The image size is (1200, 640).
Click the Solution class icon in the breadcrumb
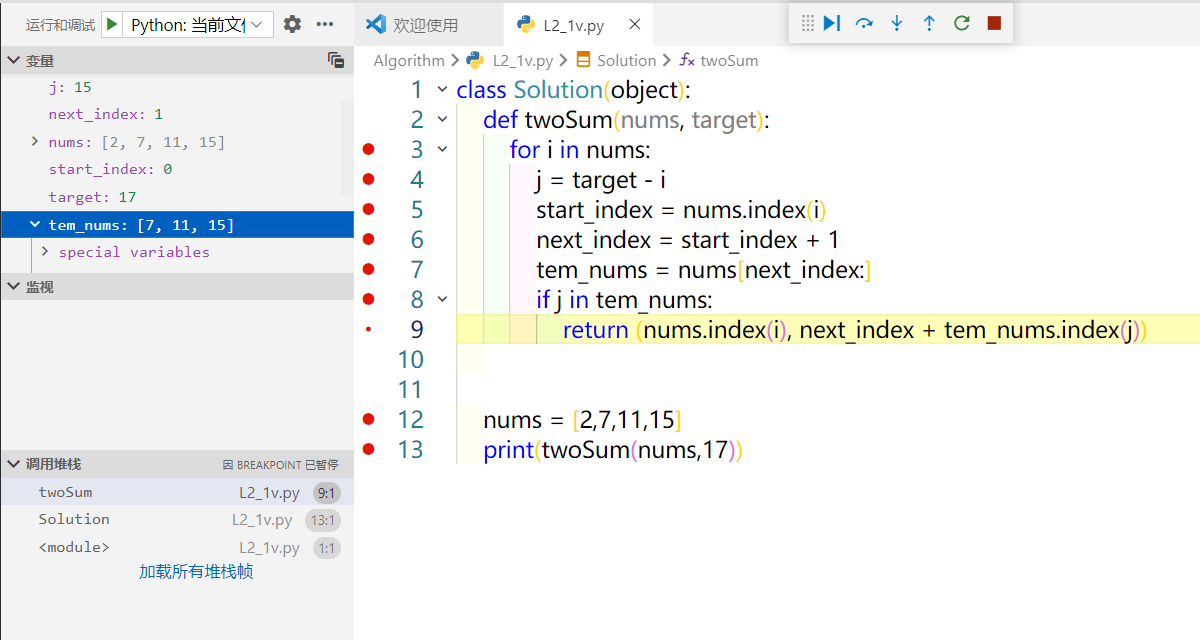click(x=583, y=60)
